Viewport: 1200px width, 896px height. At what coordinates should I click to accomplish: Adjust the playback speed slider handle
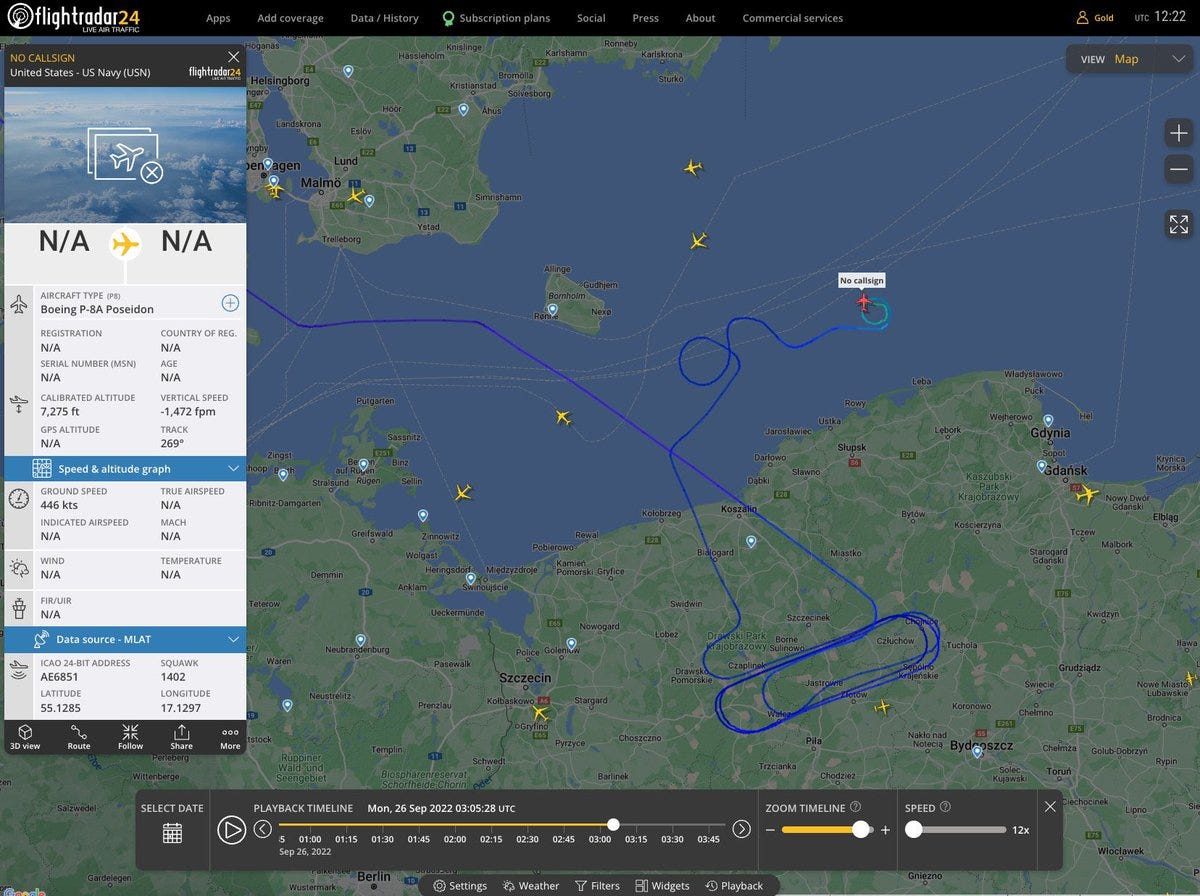tap(913, 829)
